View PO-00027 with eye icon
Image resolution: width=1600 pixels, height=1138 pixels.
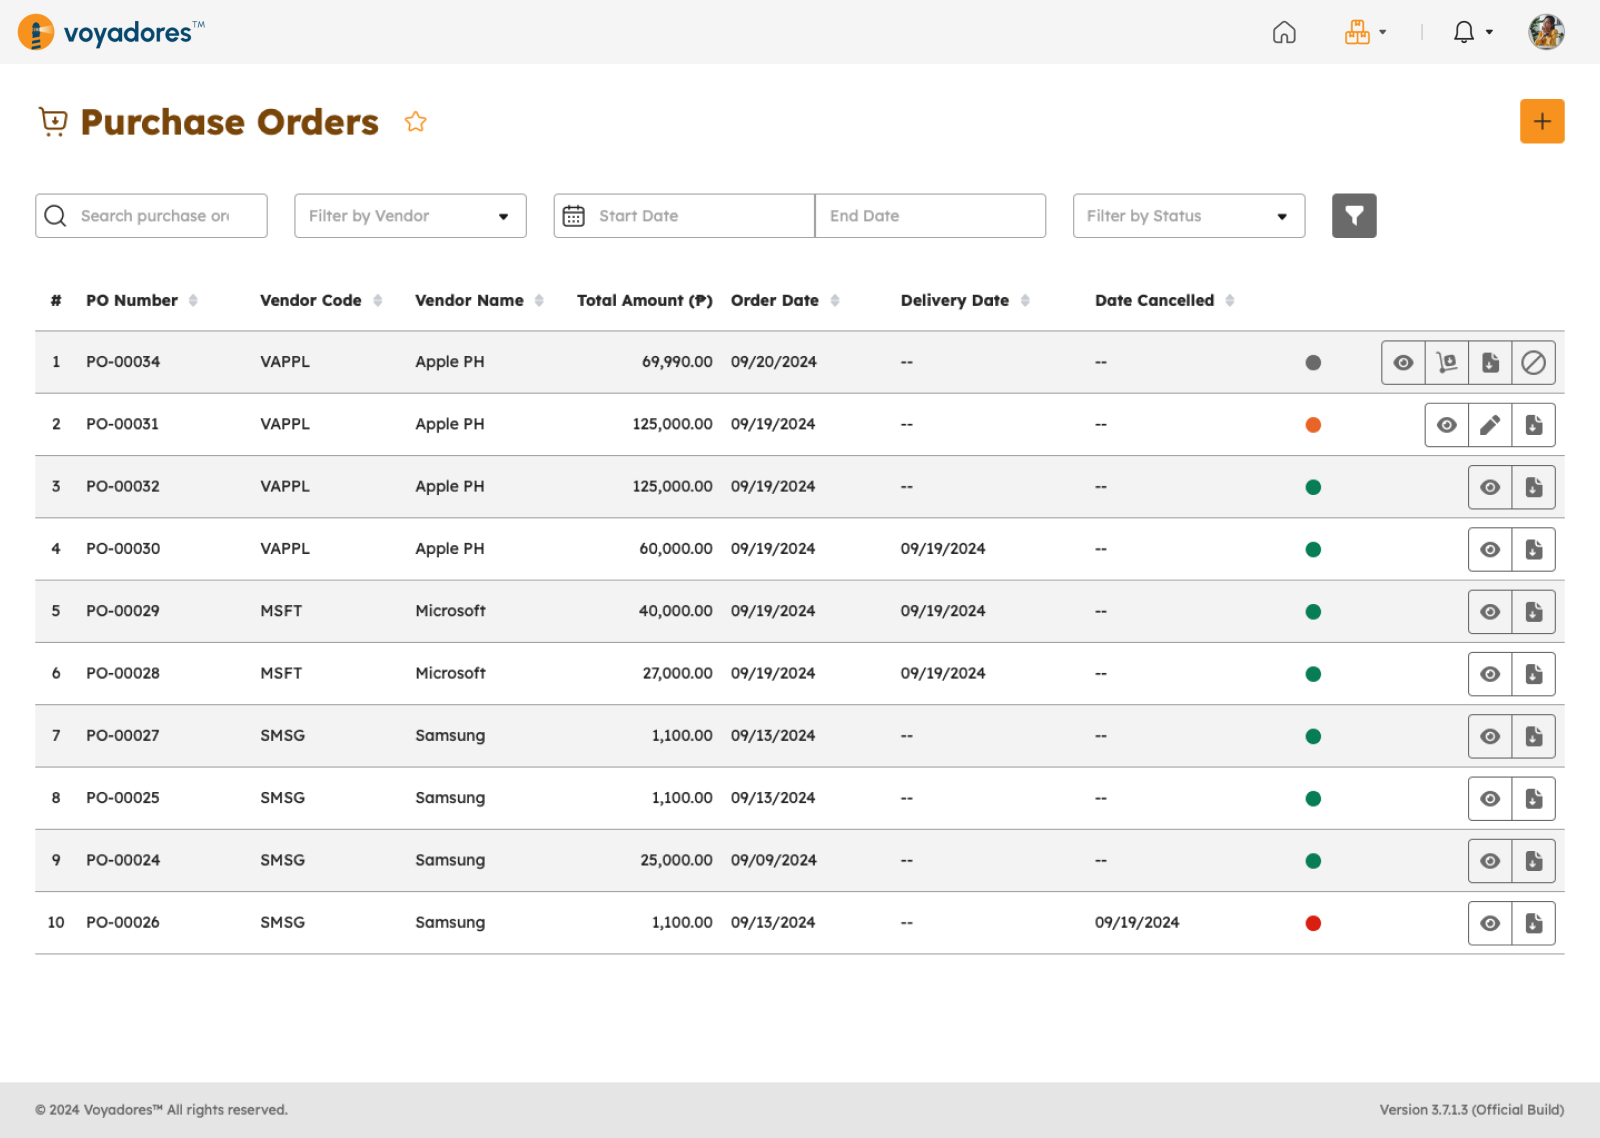1490,736
